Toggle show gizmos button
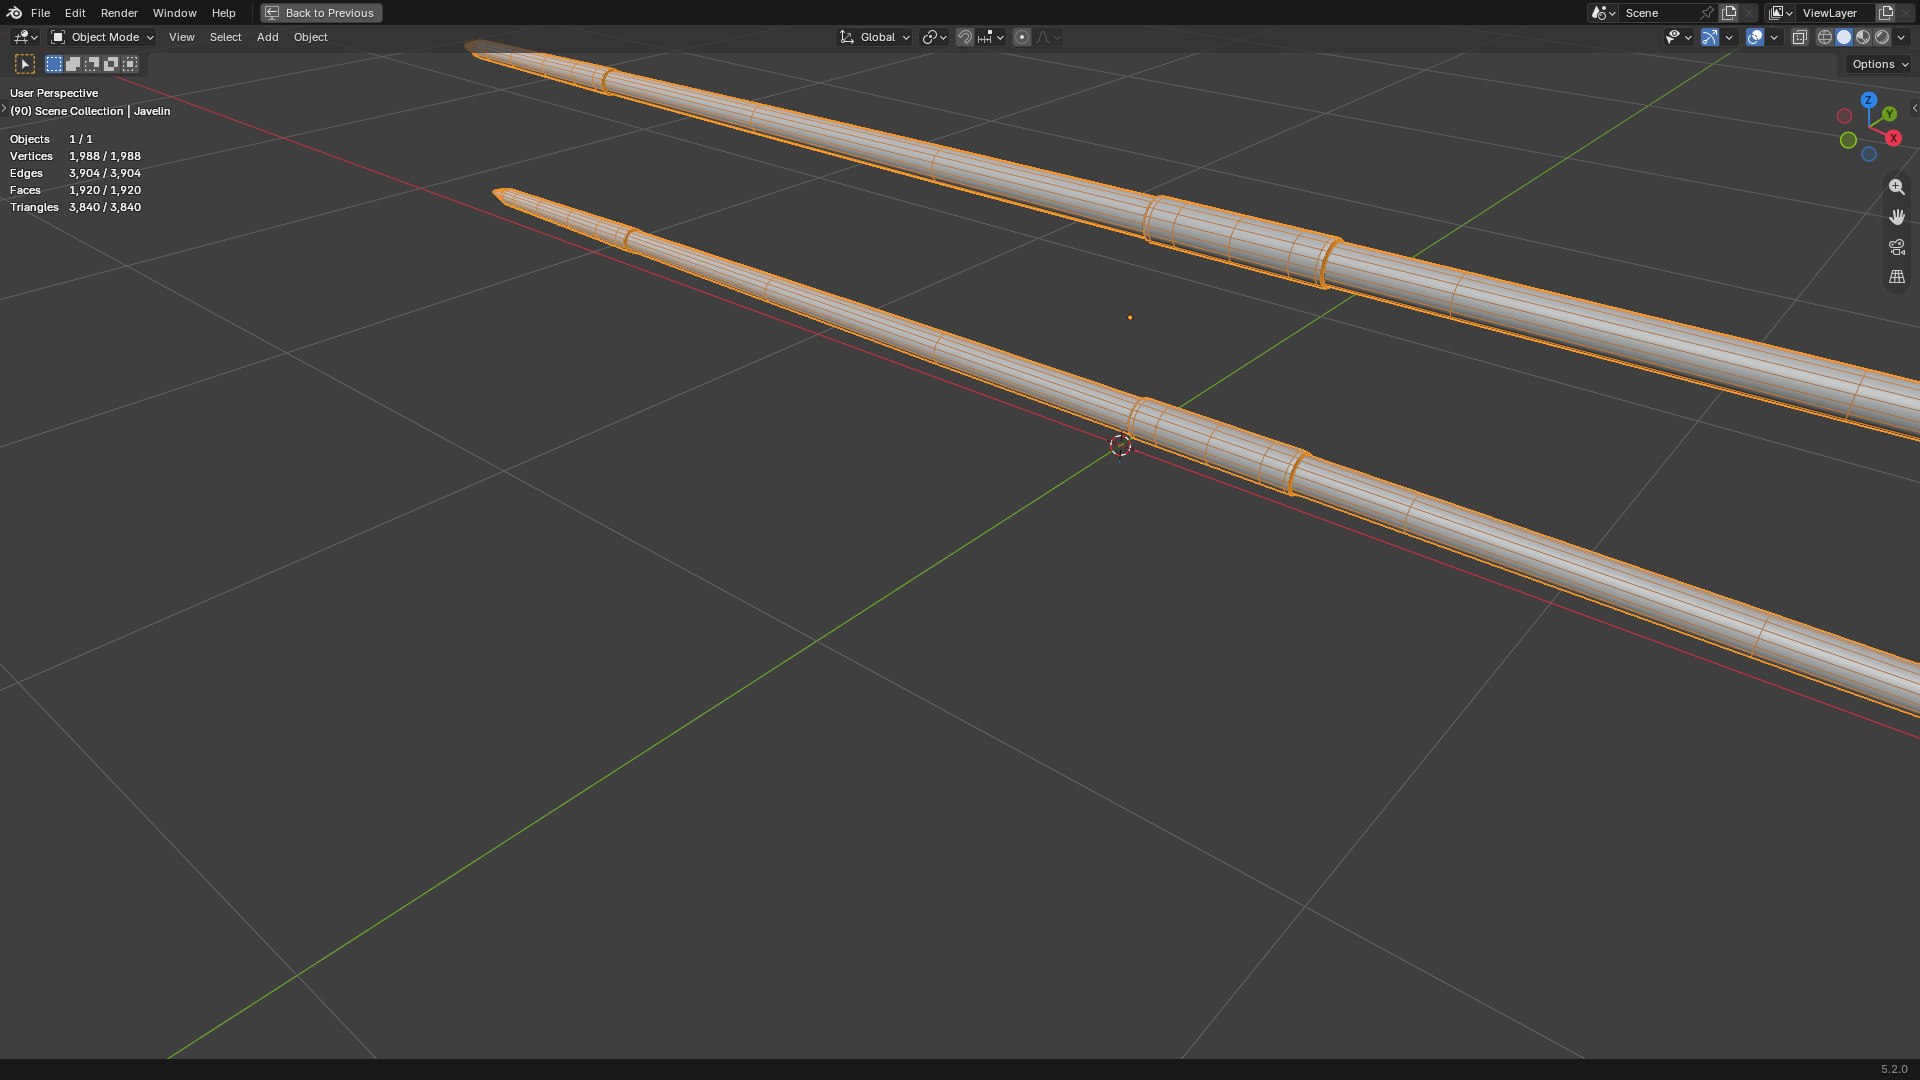Screen dimensions: 1920x1080 coord(1710,37)
